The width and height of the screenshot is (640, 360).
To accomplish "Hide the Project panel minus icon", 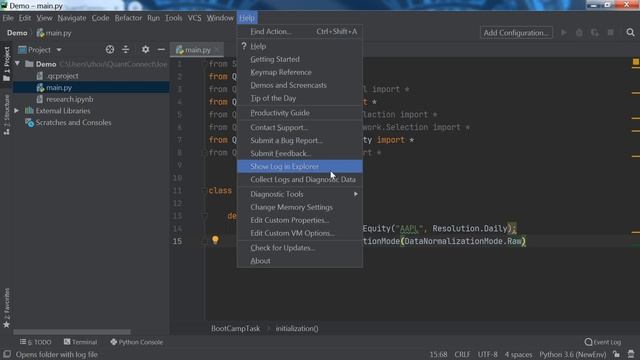I will (161, 50).
